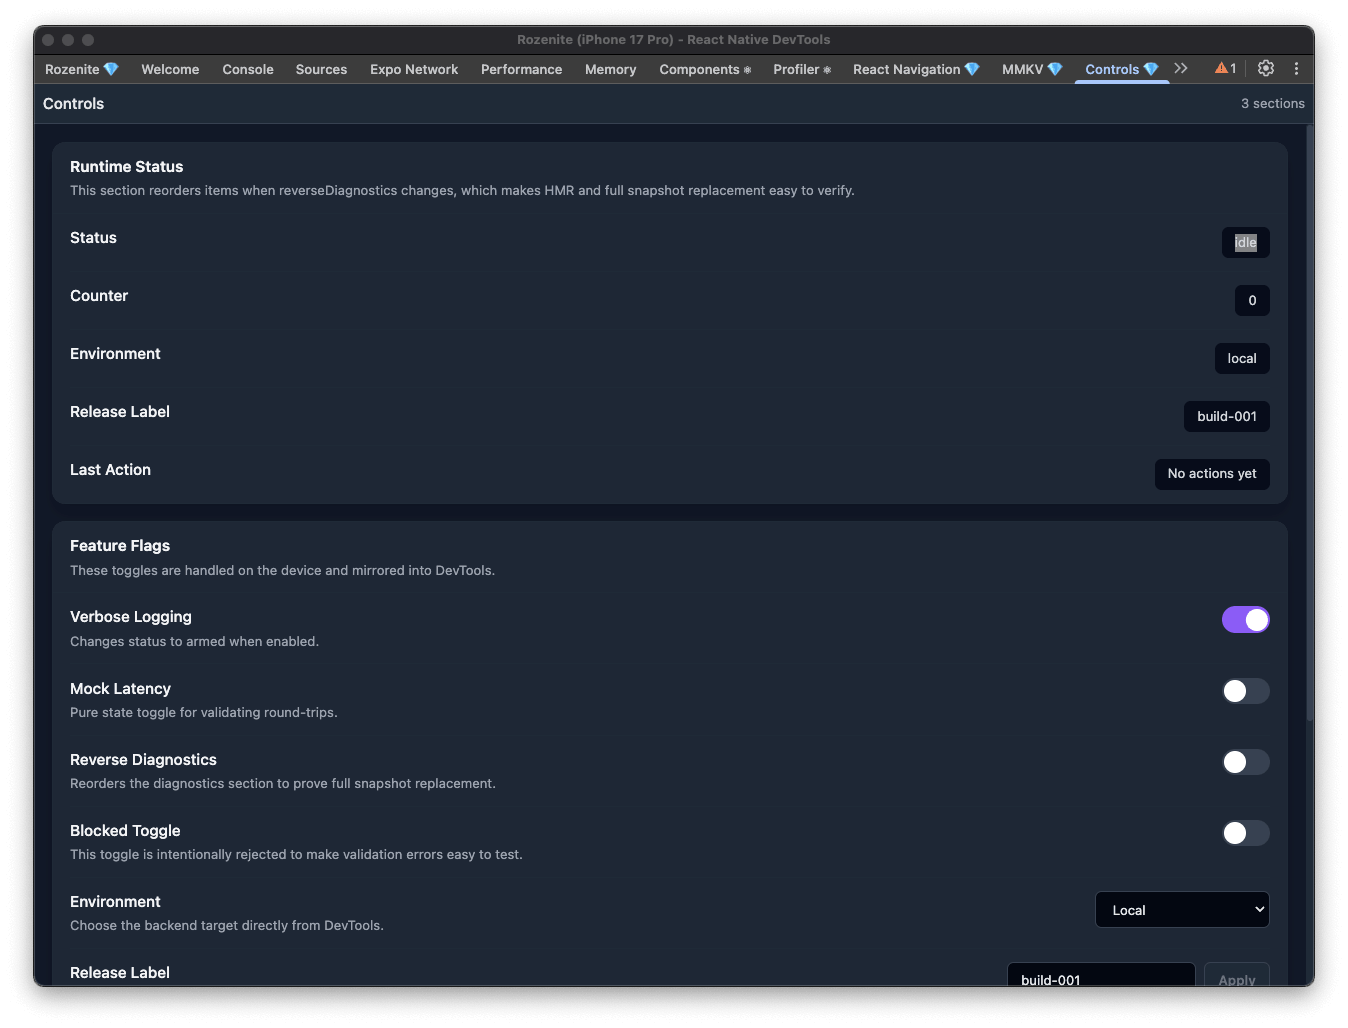Click the vertical scrollbar of Controls panel
This screenshot has height=1028, width=1348.
click(1309, 420)
